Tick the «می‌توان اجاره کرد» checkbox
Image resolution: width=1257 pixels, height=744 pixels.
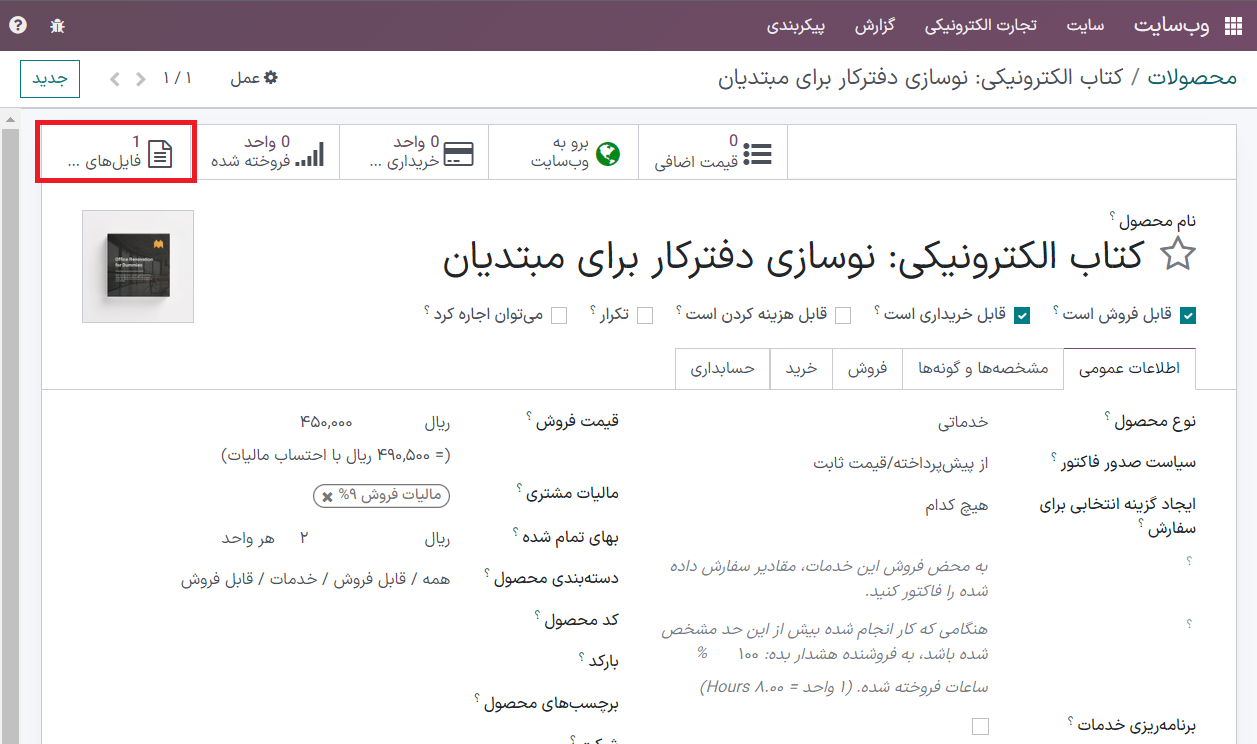[x=559, y=315]
